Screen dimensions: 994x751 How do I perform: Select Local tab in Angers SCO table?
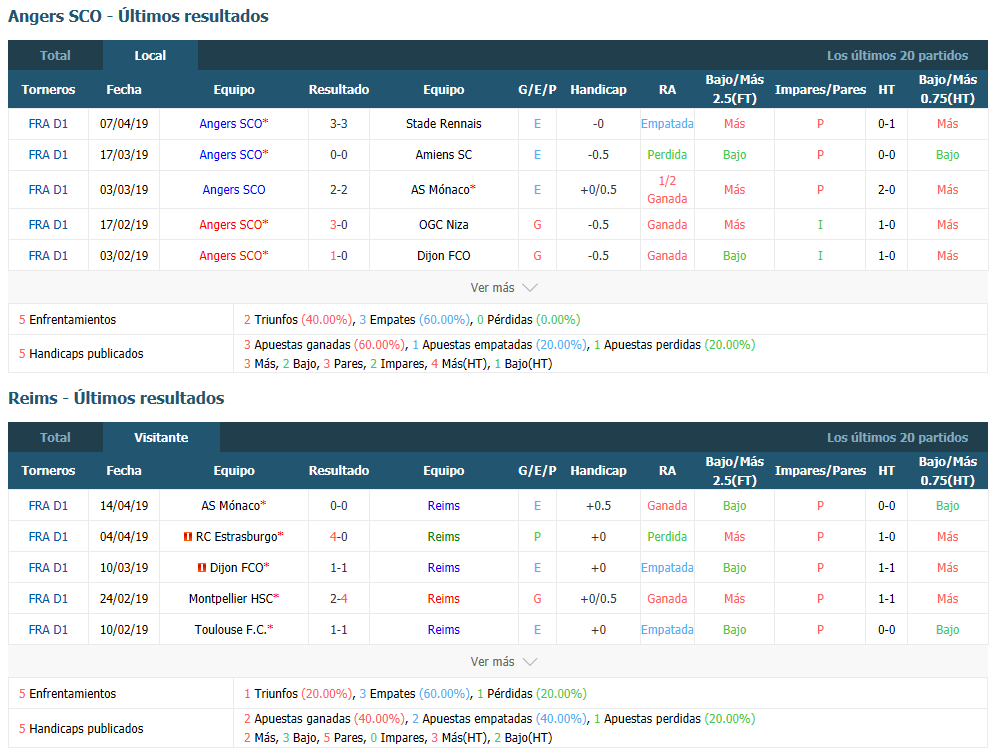[150, 56]
